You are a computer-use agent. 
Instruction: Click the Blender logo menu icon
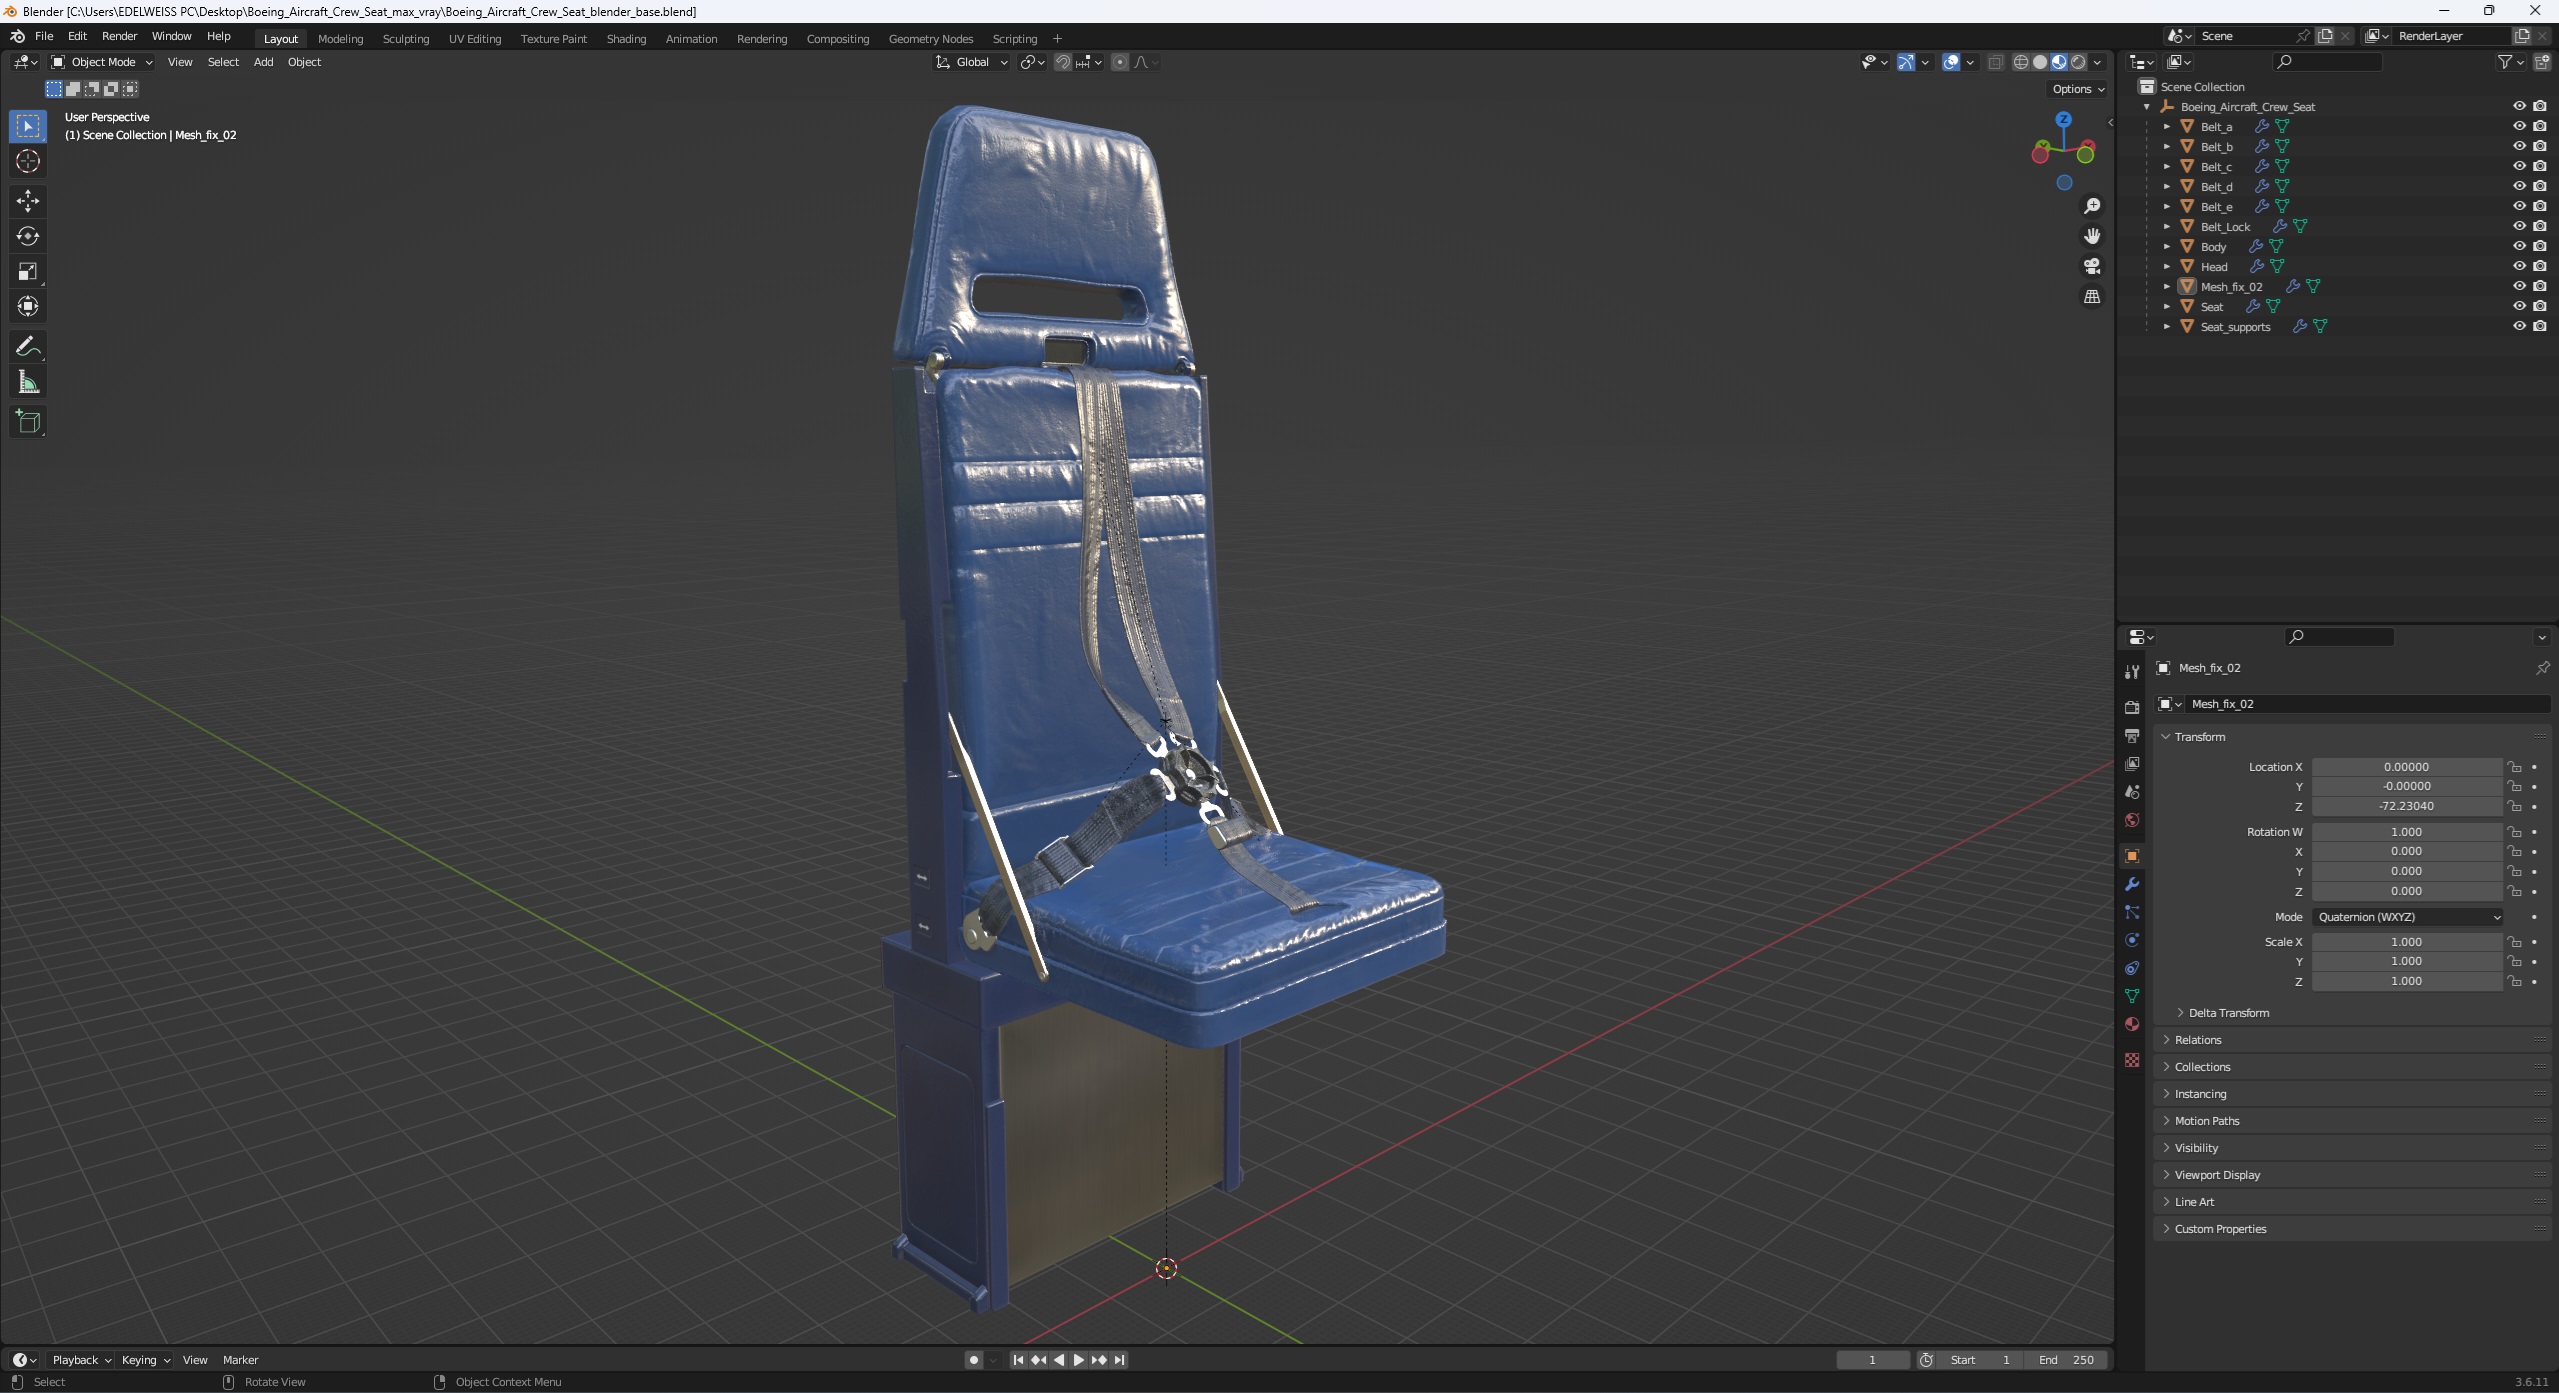17,36
